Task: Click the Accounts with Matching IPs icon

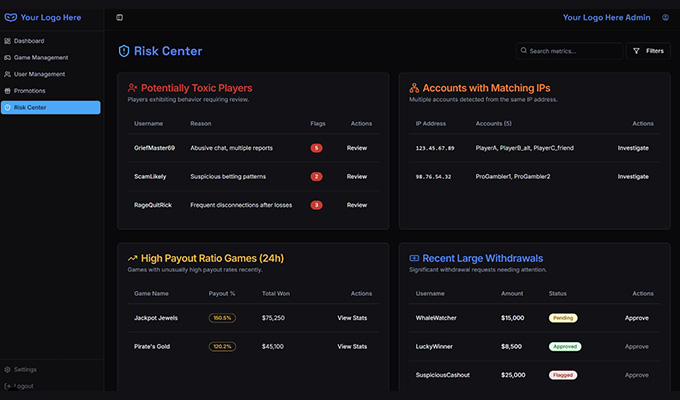Action: [414, 88]
